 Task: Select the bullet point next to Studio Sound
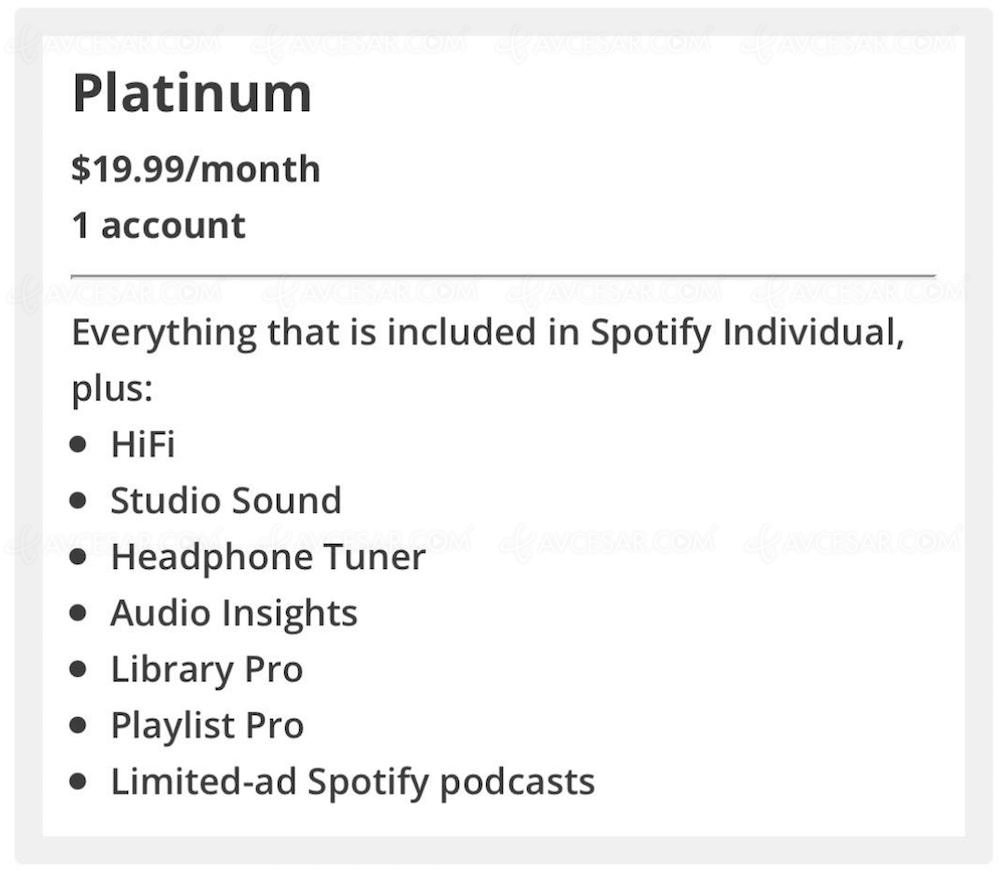coord(79,500)
